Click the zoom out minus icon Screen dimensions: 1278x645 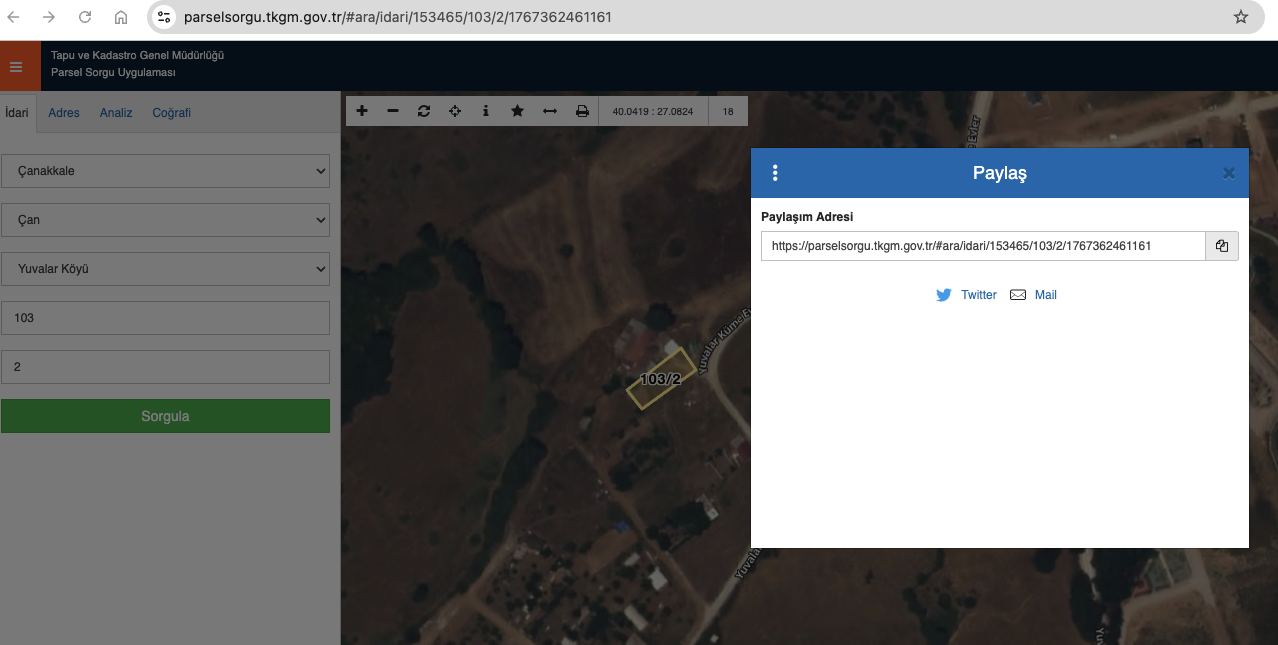point(393,111)
